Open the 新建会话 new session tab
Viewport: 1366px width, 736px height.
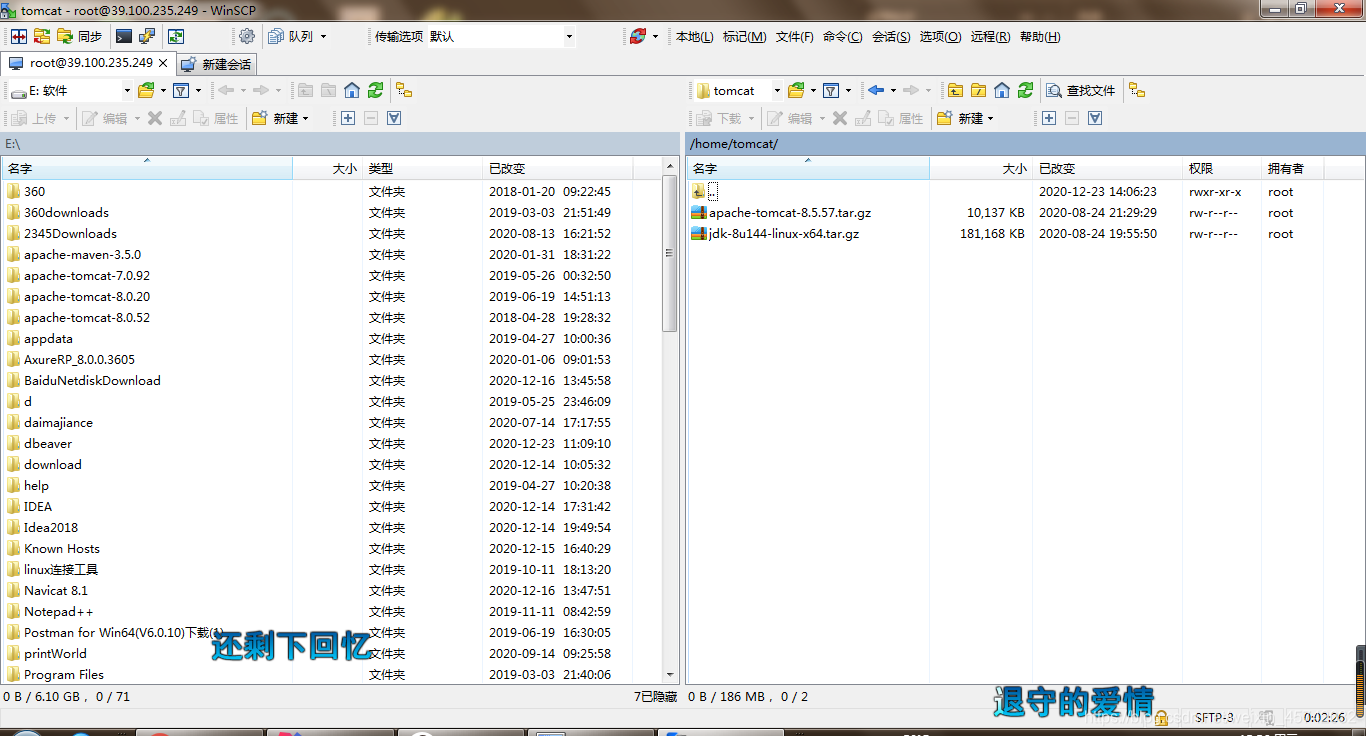217,64
